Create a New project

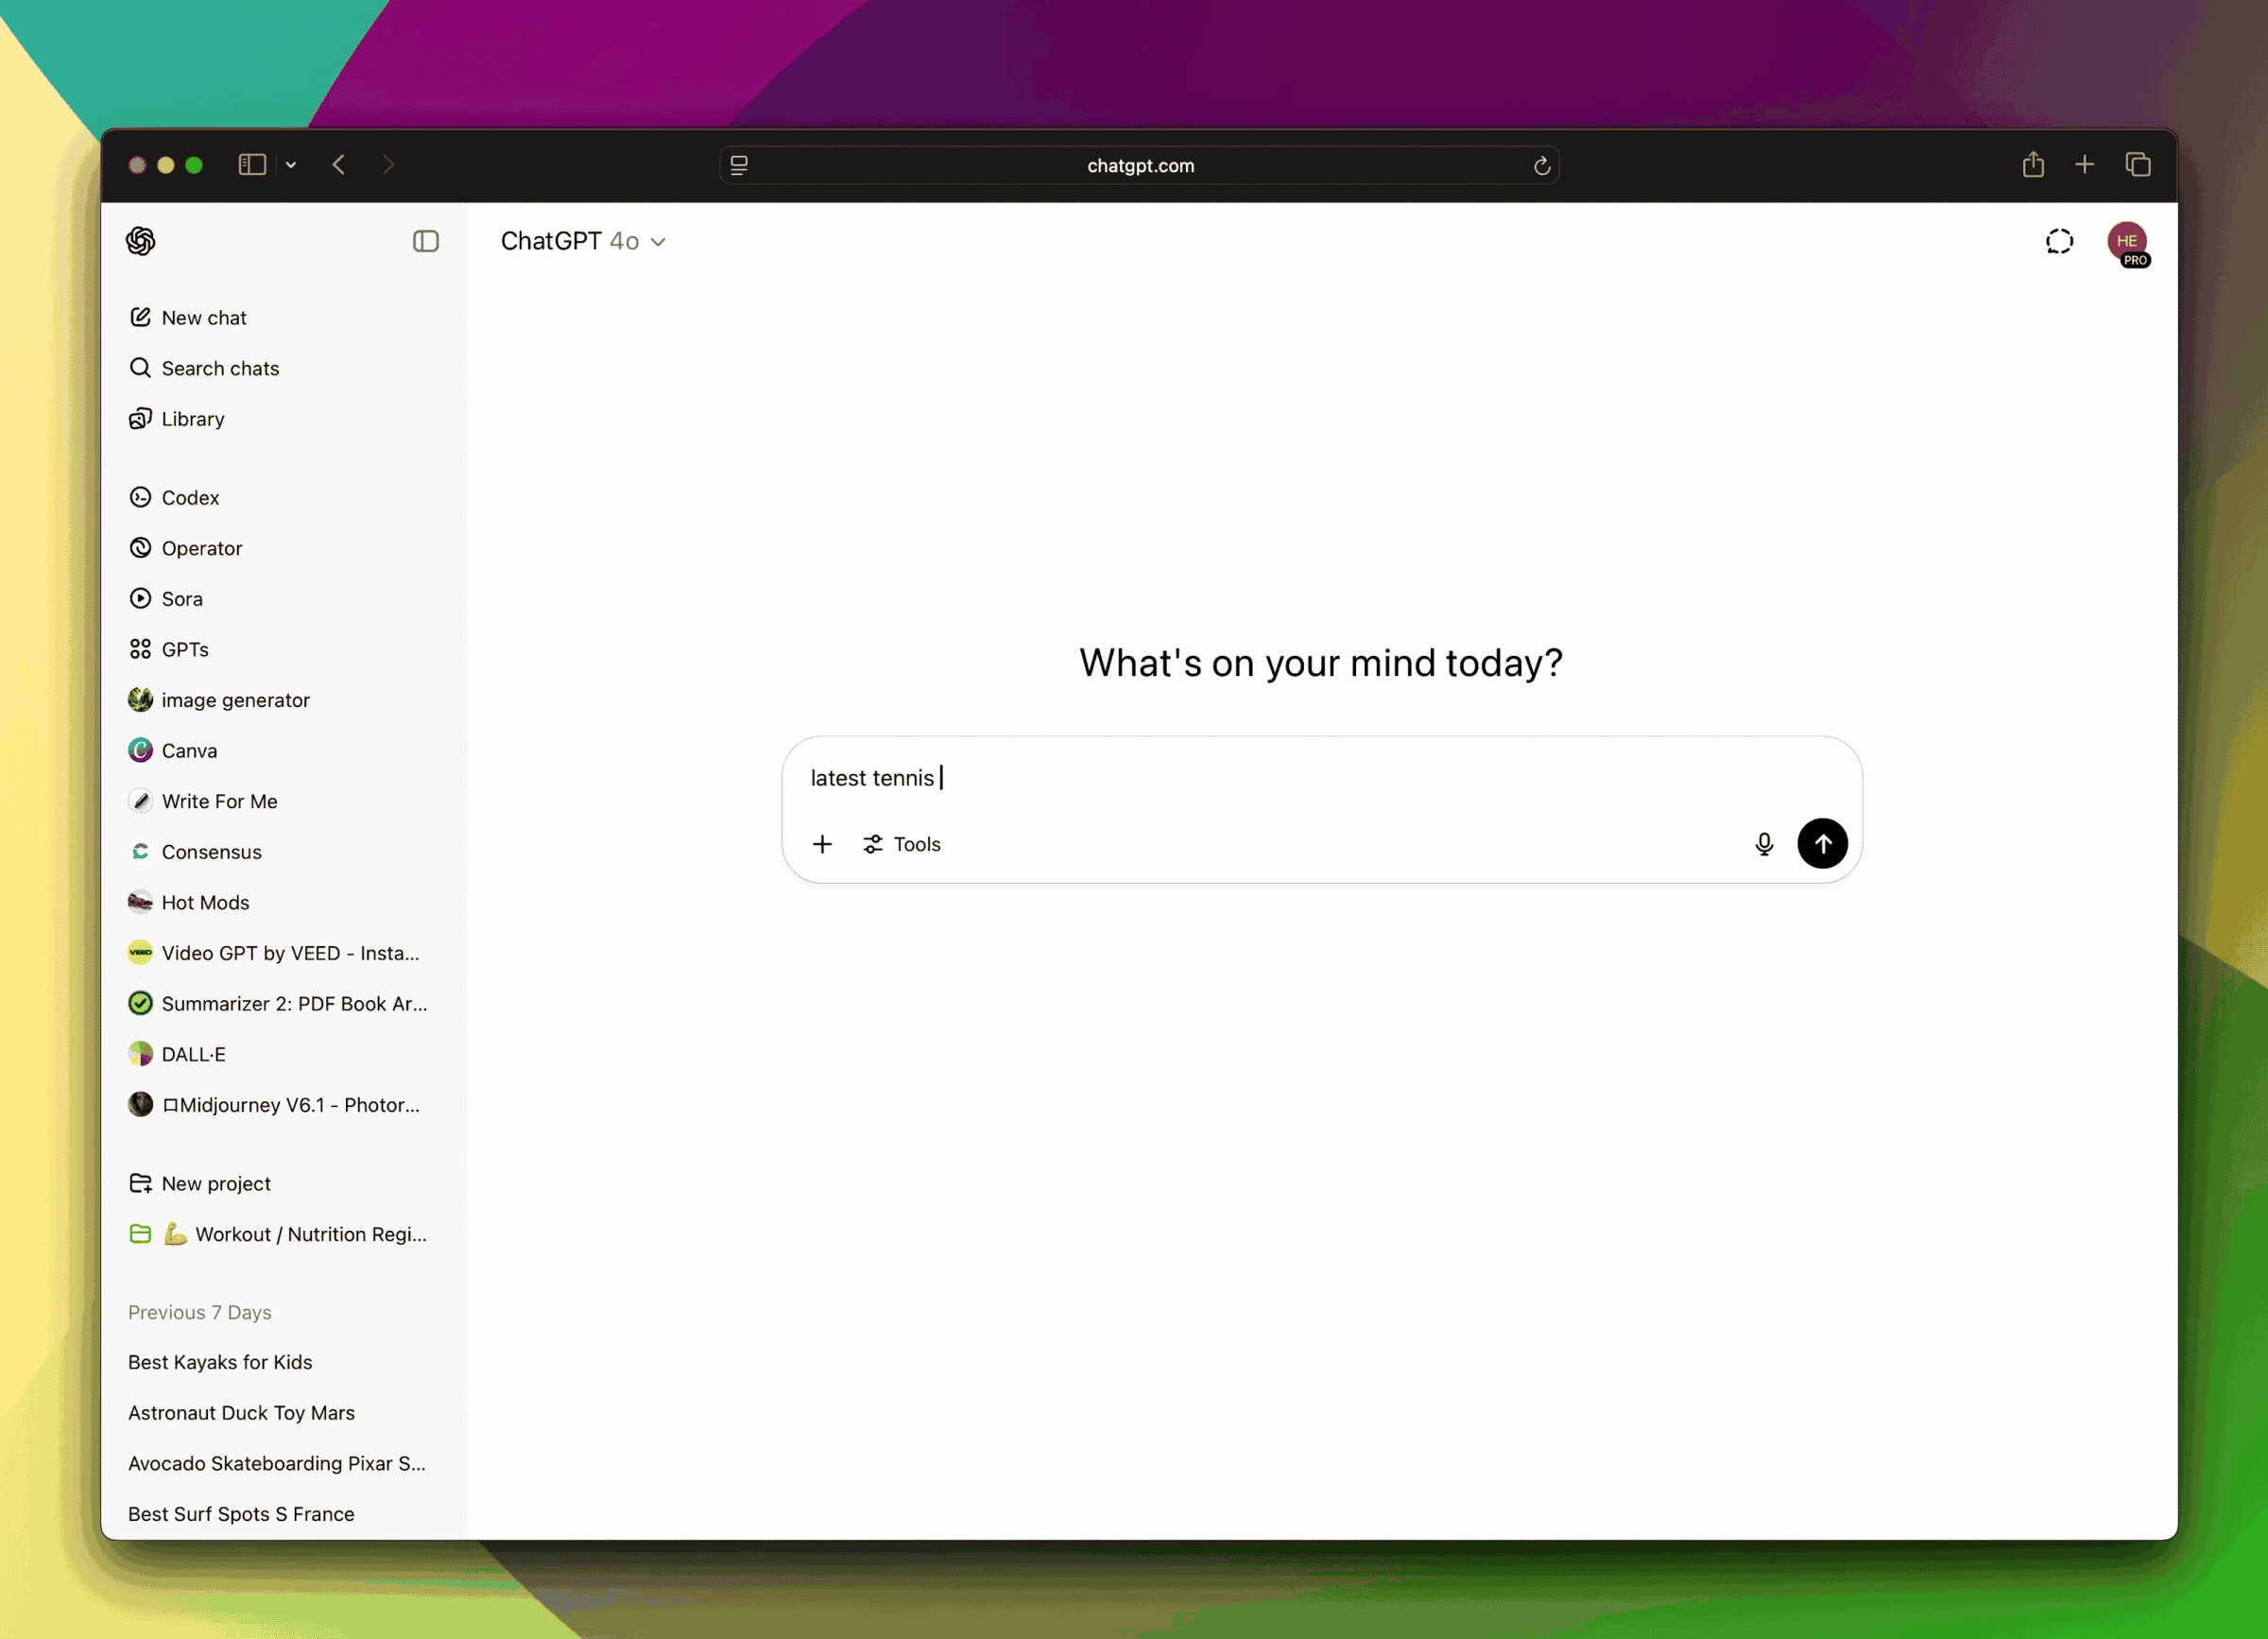click(x=215, y=1182)
